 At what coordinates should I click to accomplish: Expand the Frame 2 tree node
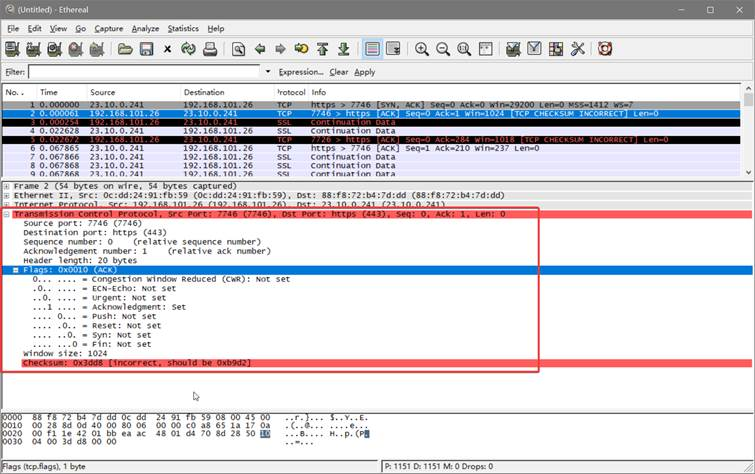6,186
